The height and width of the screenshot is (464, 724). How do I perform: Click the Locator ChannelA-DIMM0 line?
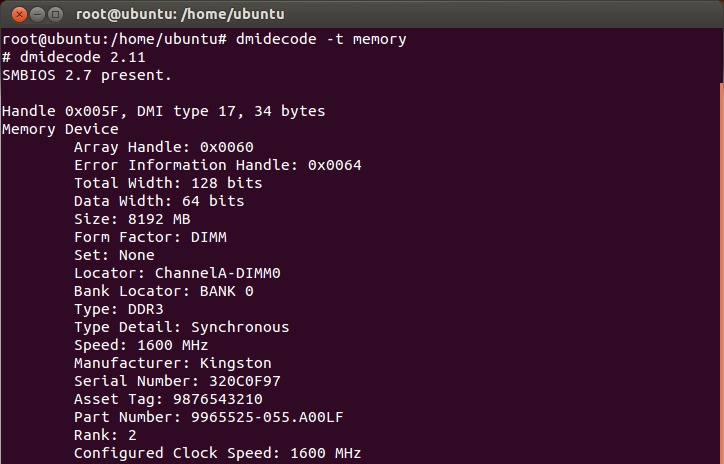tap(177, 273)
